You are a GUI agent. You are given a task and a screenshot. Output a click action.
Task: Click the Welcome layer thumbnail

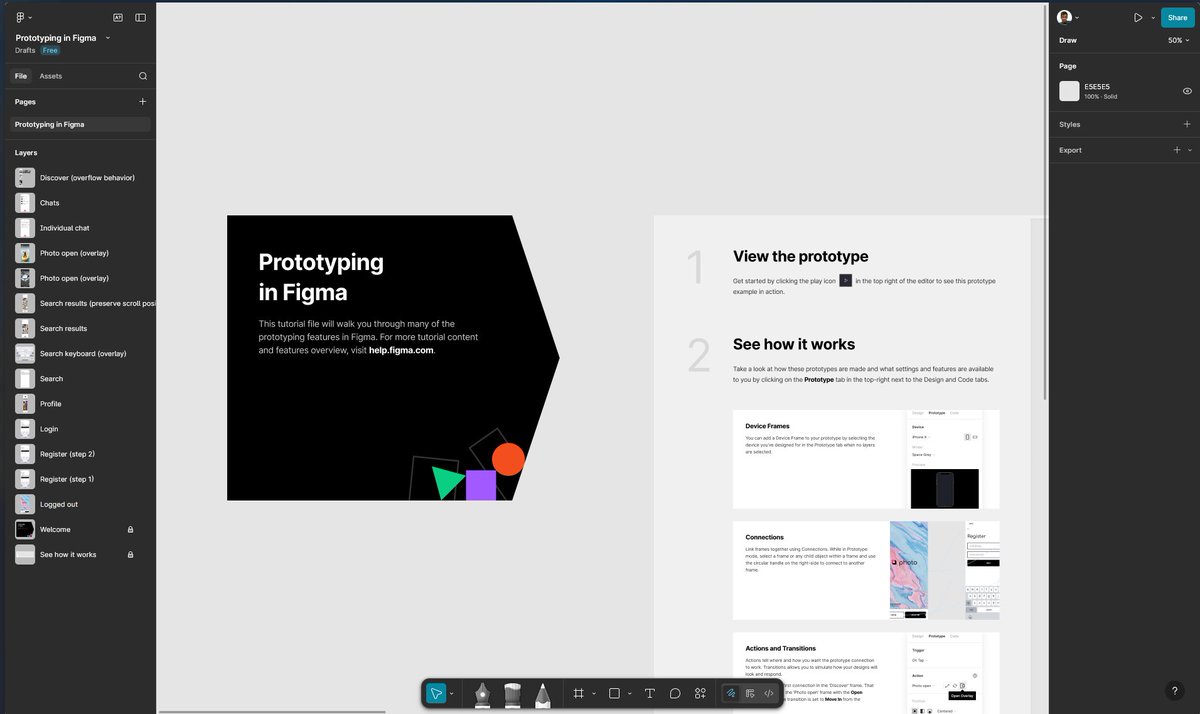coord(25,529)
